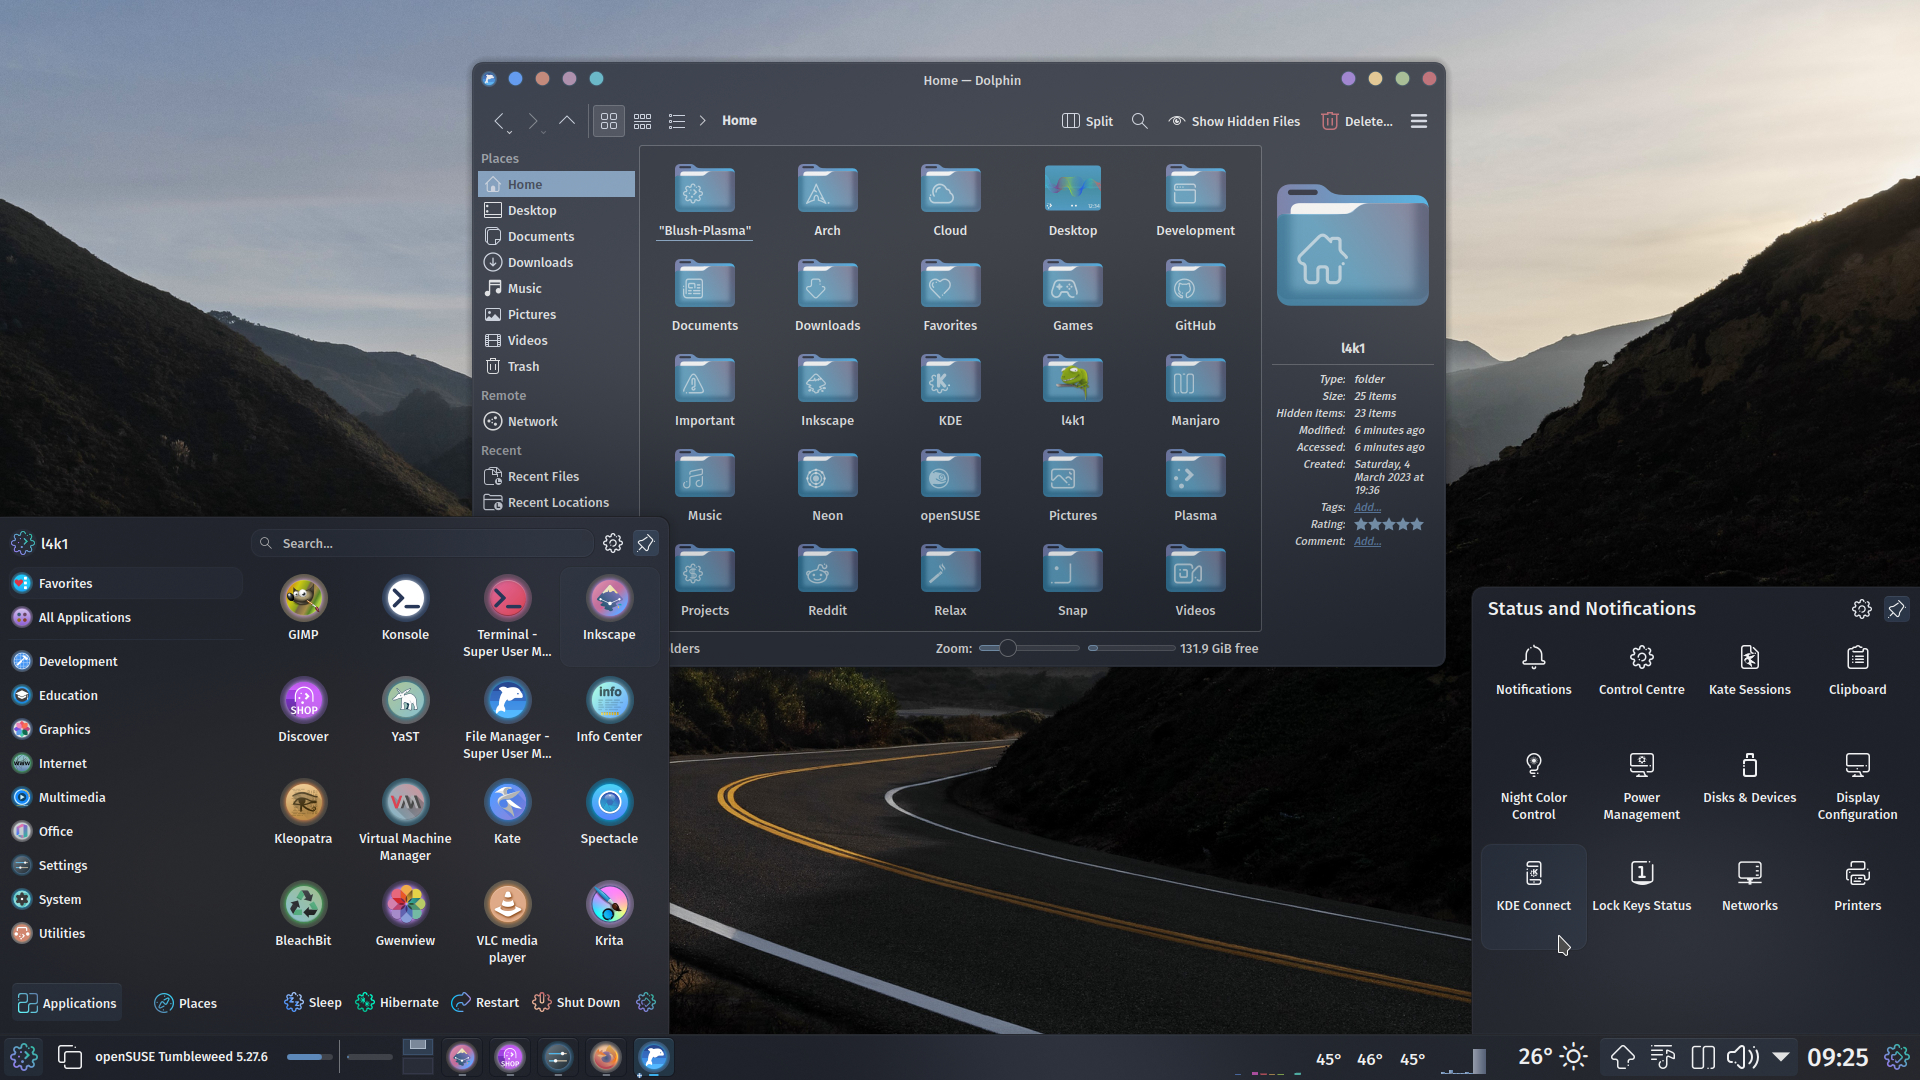Select the Multimedia category
1920x1080 pixels.
click(72, 797)
